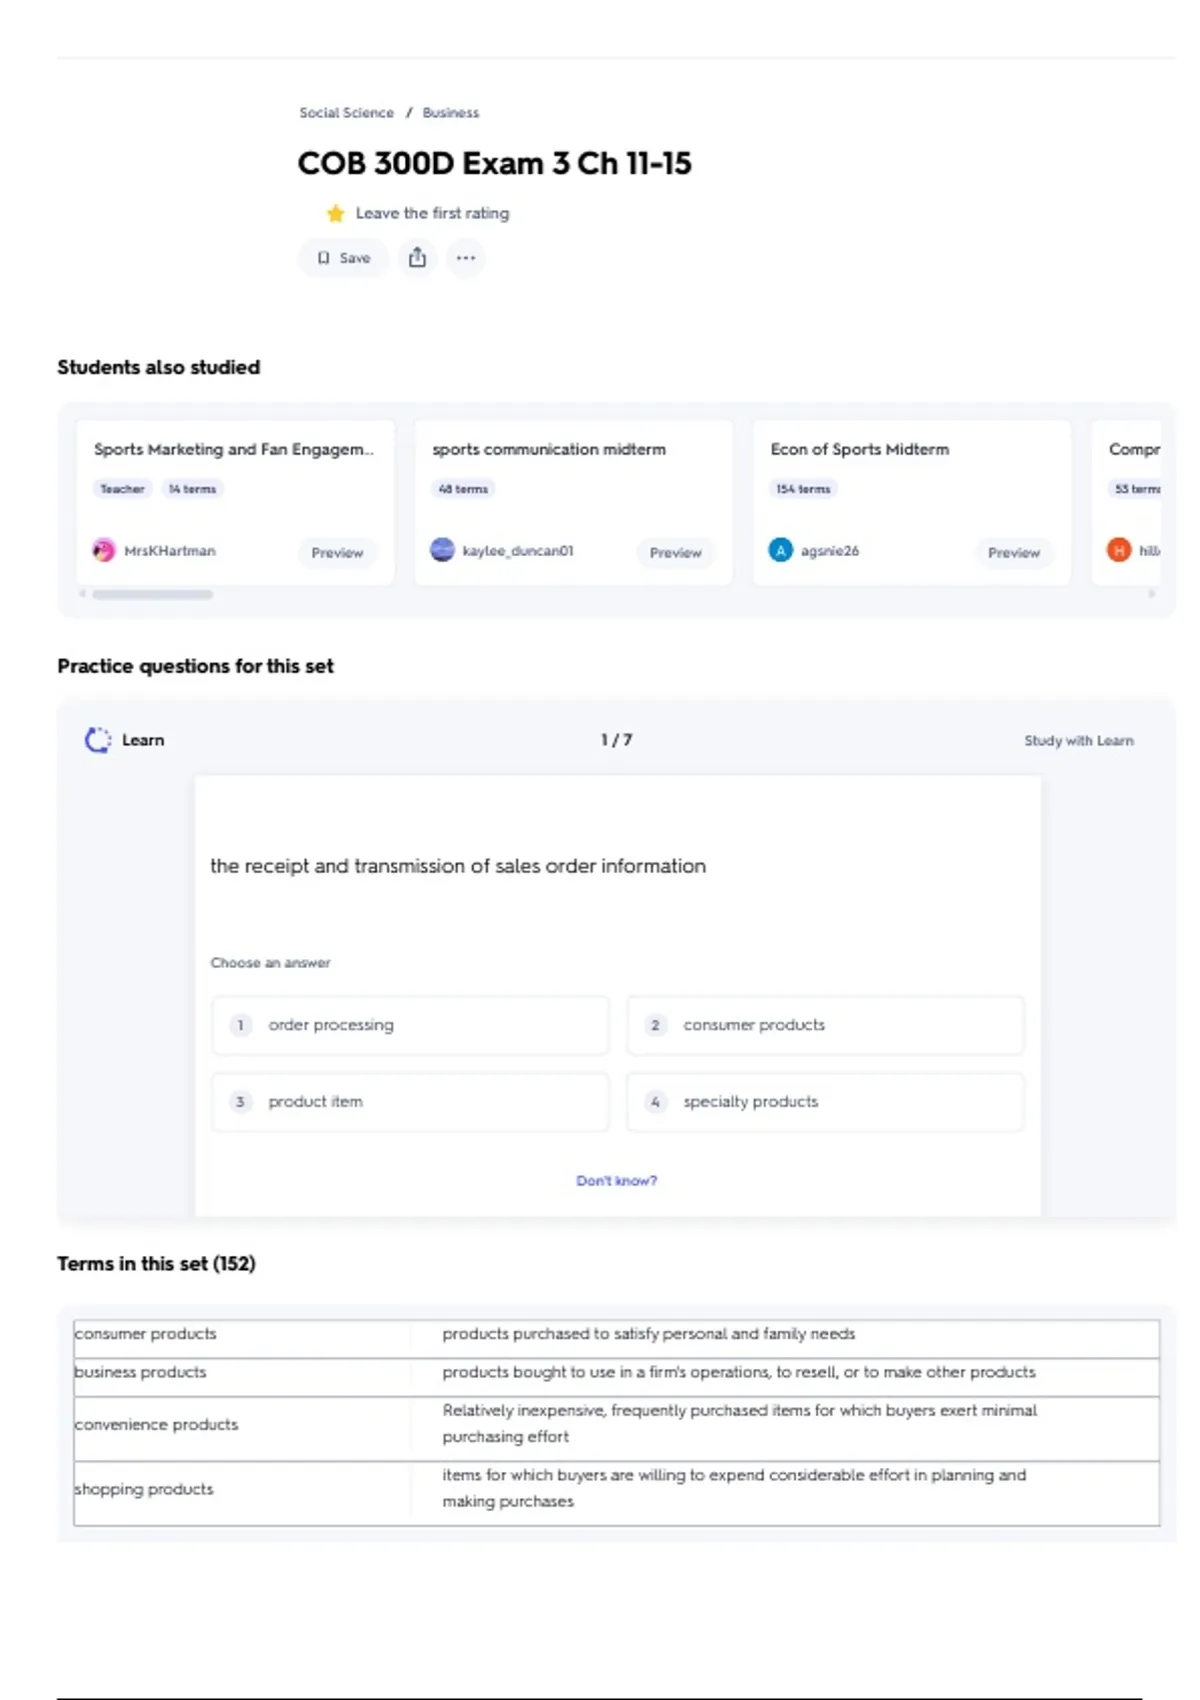Open the Social Science breadcrumb
This screenshot has height=1700, width=1200.
(x=346, y=113)
